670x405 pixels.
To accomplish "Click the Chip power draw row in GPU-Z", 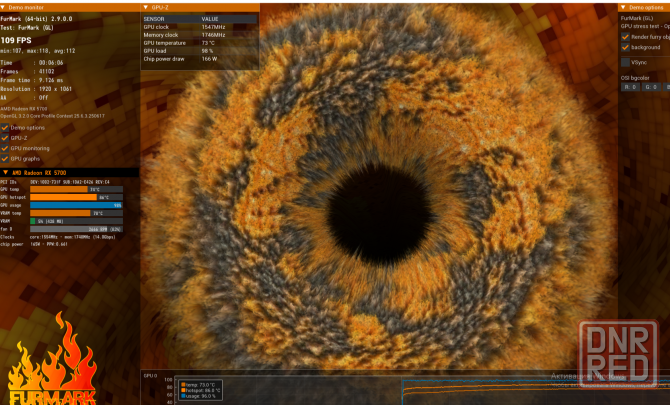I will pyautogui.click(x=200, y=59).
